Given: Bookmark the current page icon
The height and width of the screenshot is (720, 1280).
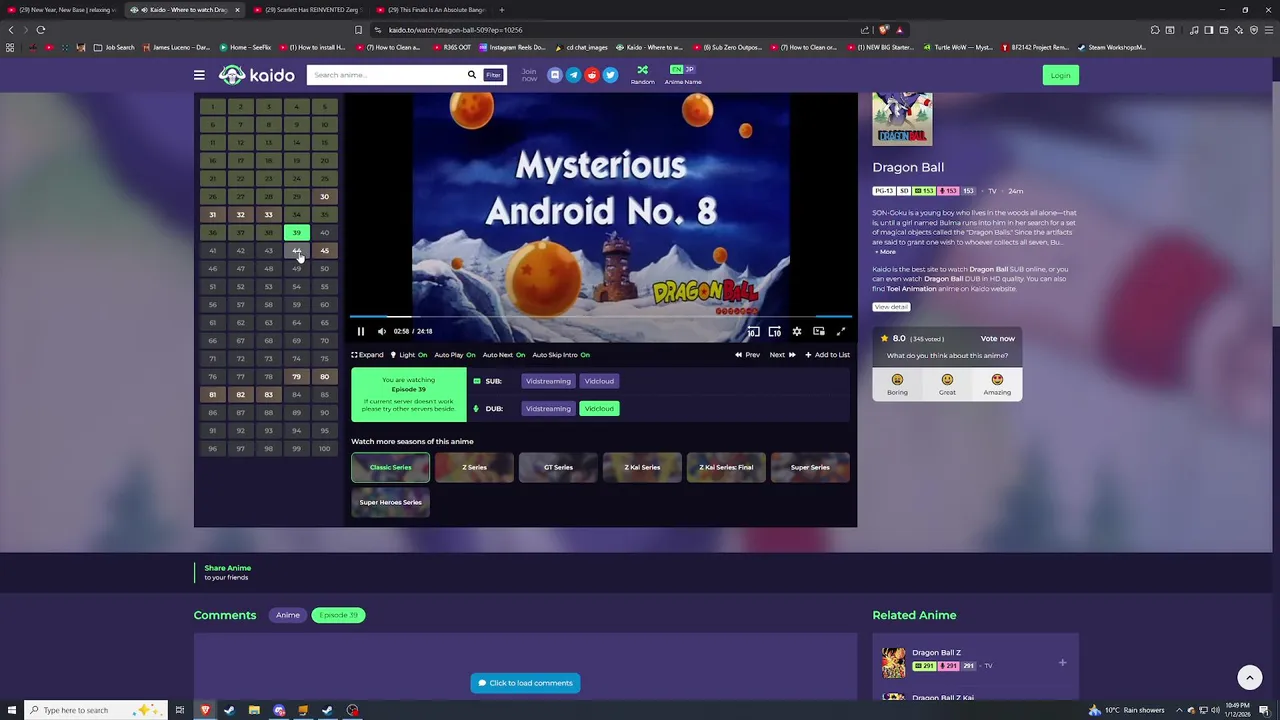Looking at the screenshot, I should [358, 29].
